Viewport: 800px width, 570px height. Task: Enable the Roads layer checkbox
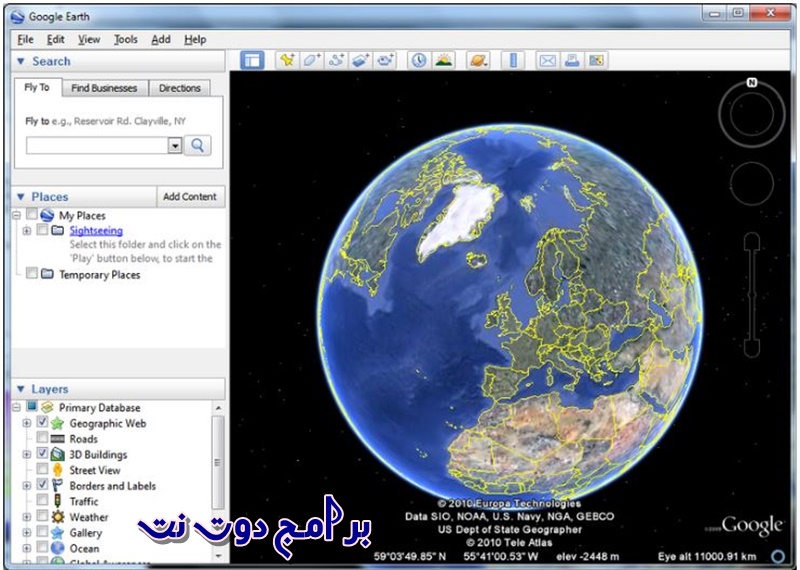point(42,438)
